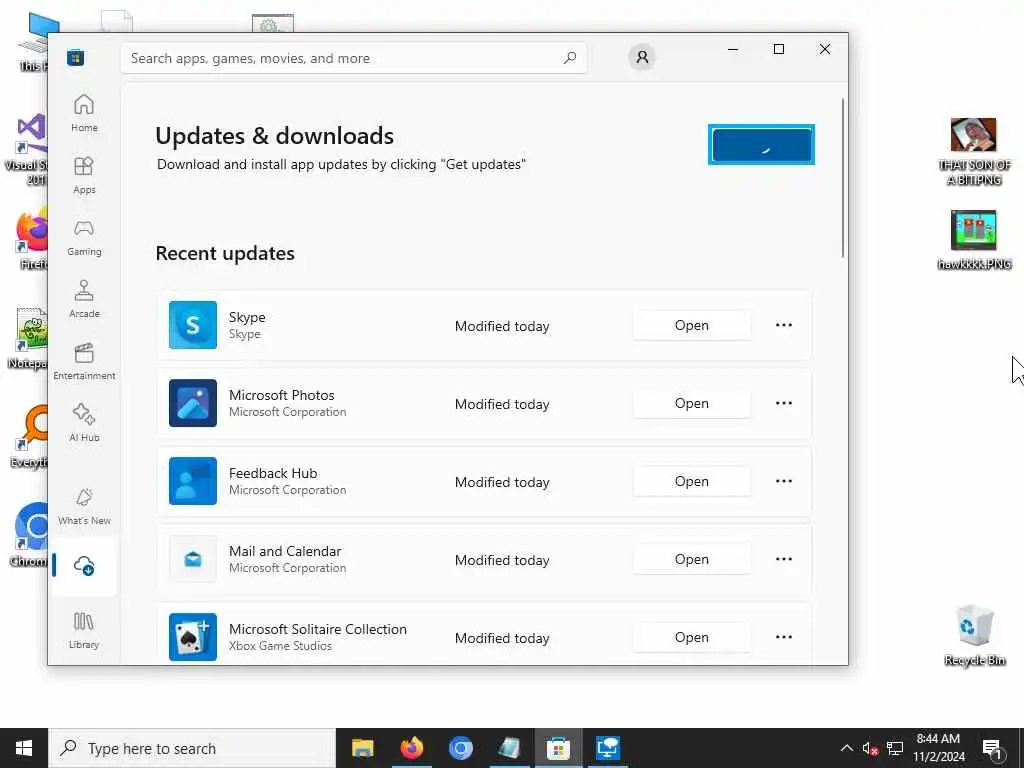Open more options for Solitaire Collection
Viewport: 1024px width, 768px height.
[x=784, y=637]
